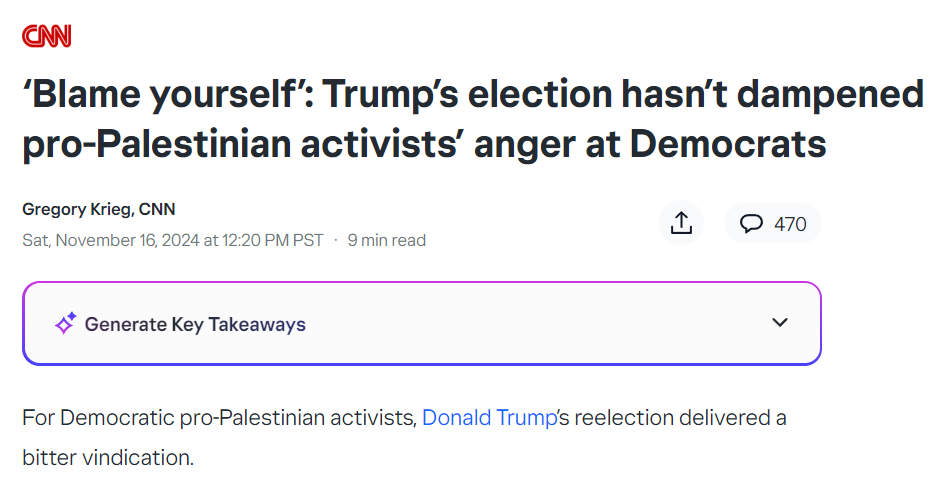Select author name Gregory Krieg, CNN
937x486 pixels.
99,209
